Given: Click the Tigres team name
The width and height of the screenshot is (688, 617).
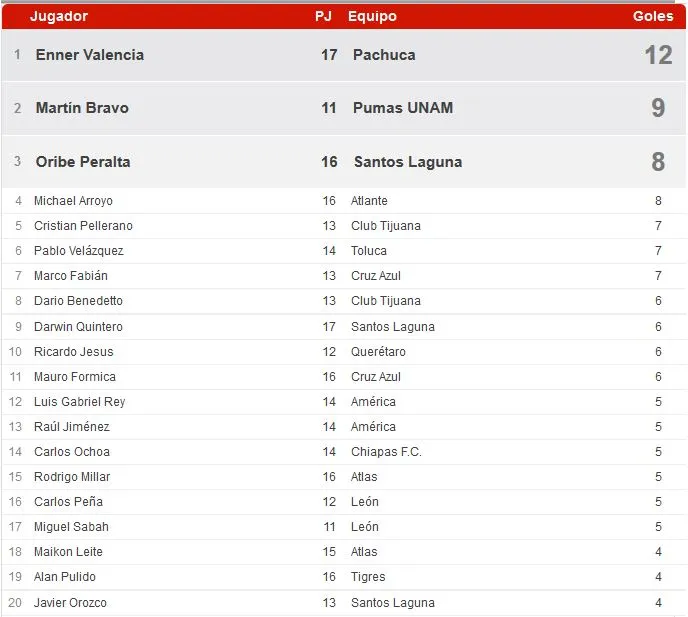Looking at the screenshot, I should pyautogui.click(x=368, y=577).
